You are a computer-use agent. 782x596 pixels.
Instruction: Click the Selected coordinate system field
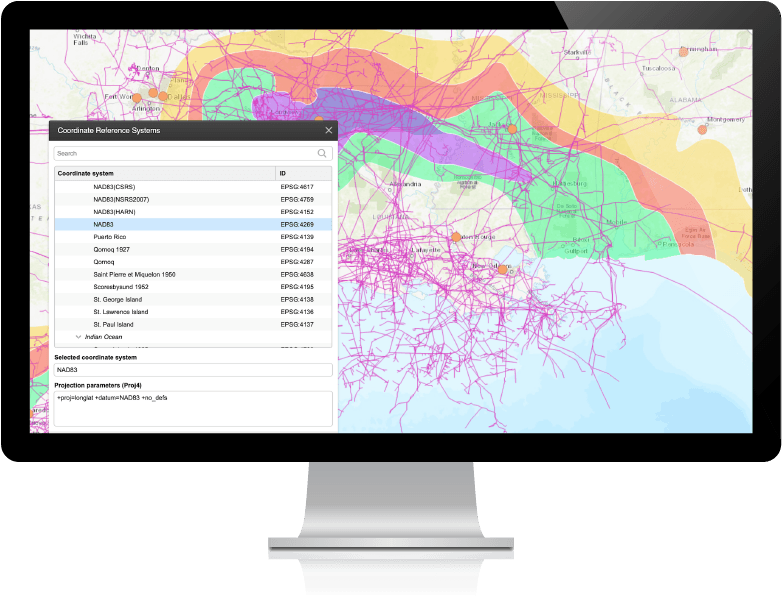tap(192, 370)
